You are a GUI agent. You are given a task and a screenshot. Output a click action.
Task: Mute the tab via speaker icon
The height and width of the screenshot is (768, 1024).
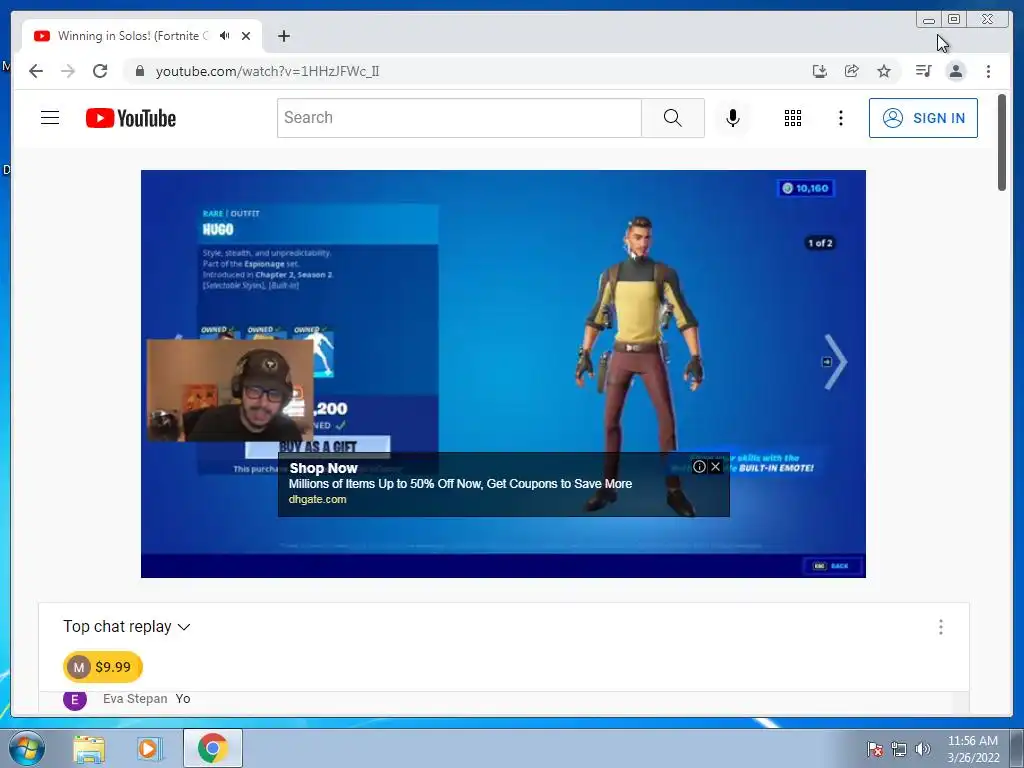[x=225, y=36]
